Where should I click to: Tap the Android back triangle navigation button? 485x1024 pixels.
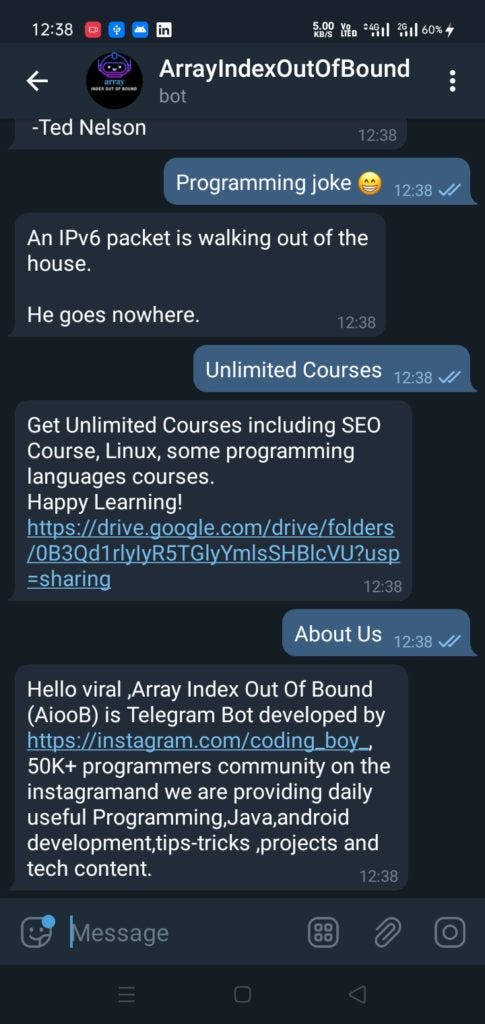point(357,994)
